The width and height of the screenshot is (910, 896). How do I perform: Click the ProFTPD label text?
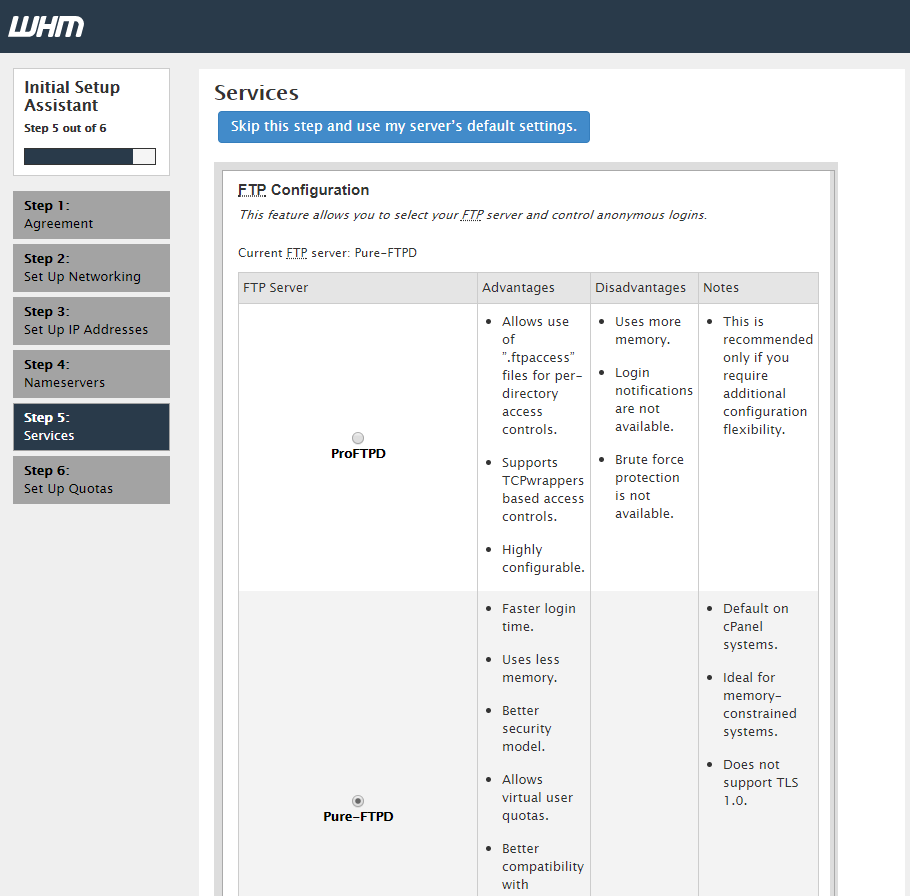(358, 454)
